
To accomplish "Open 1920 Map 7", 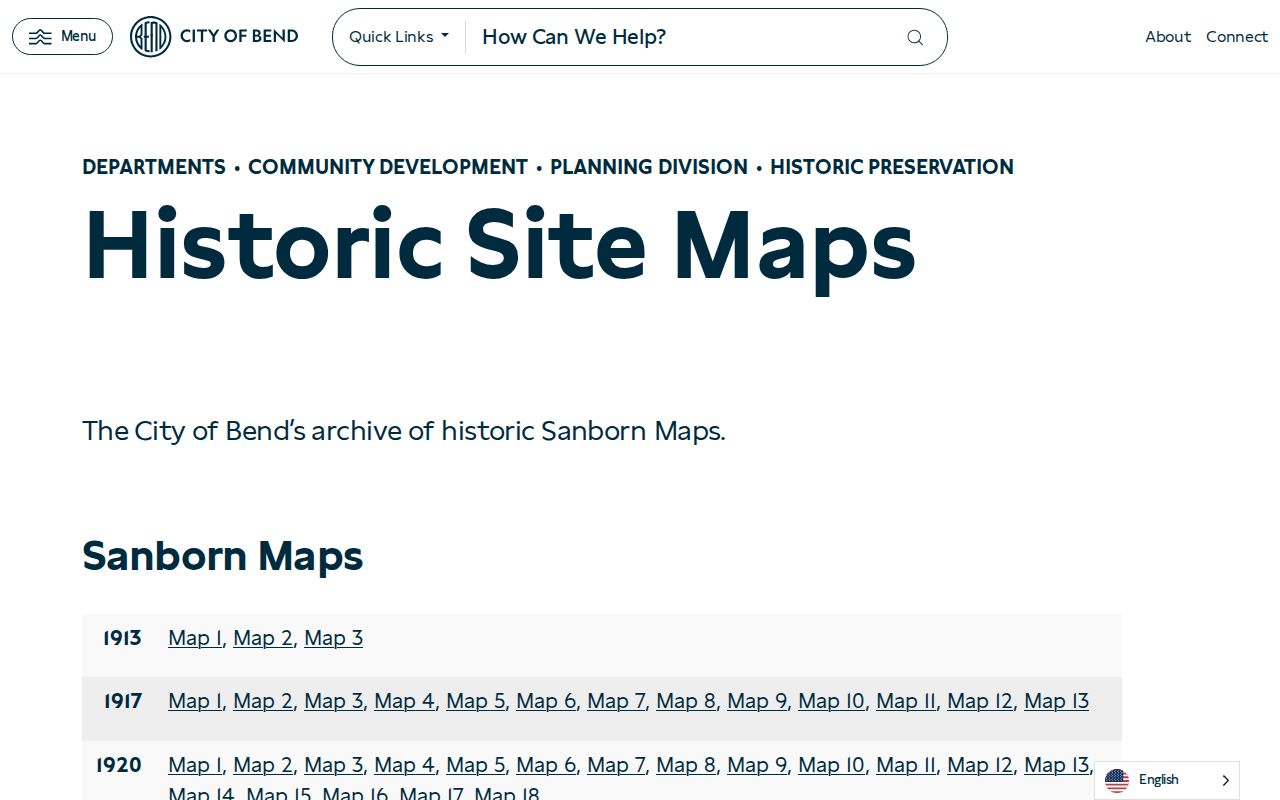I will [x=616, y=765].
